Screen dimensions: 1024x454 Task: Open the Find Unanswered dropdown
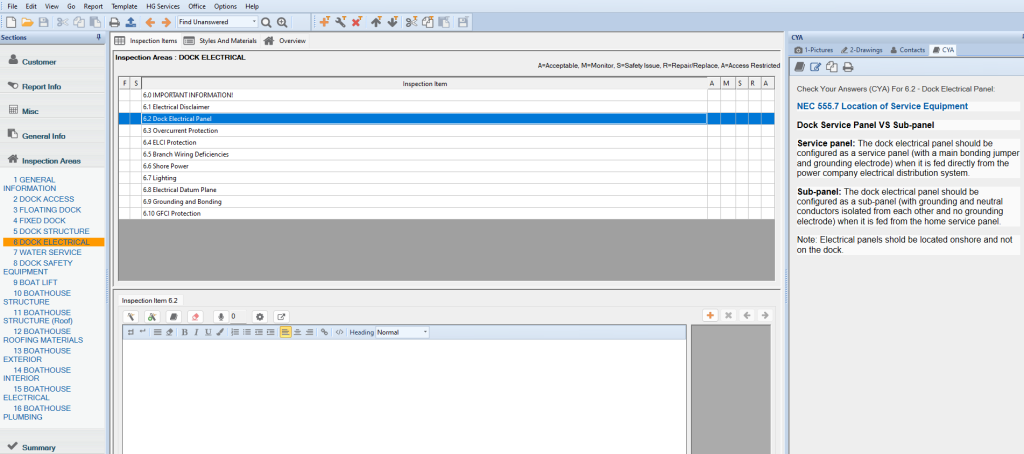point(254,21)
